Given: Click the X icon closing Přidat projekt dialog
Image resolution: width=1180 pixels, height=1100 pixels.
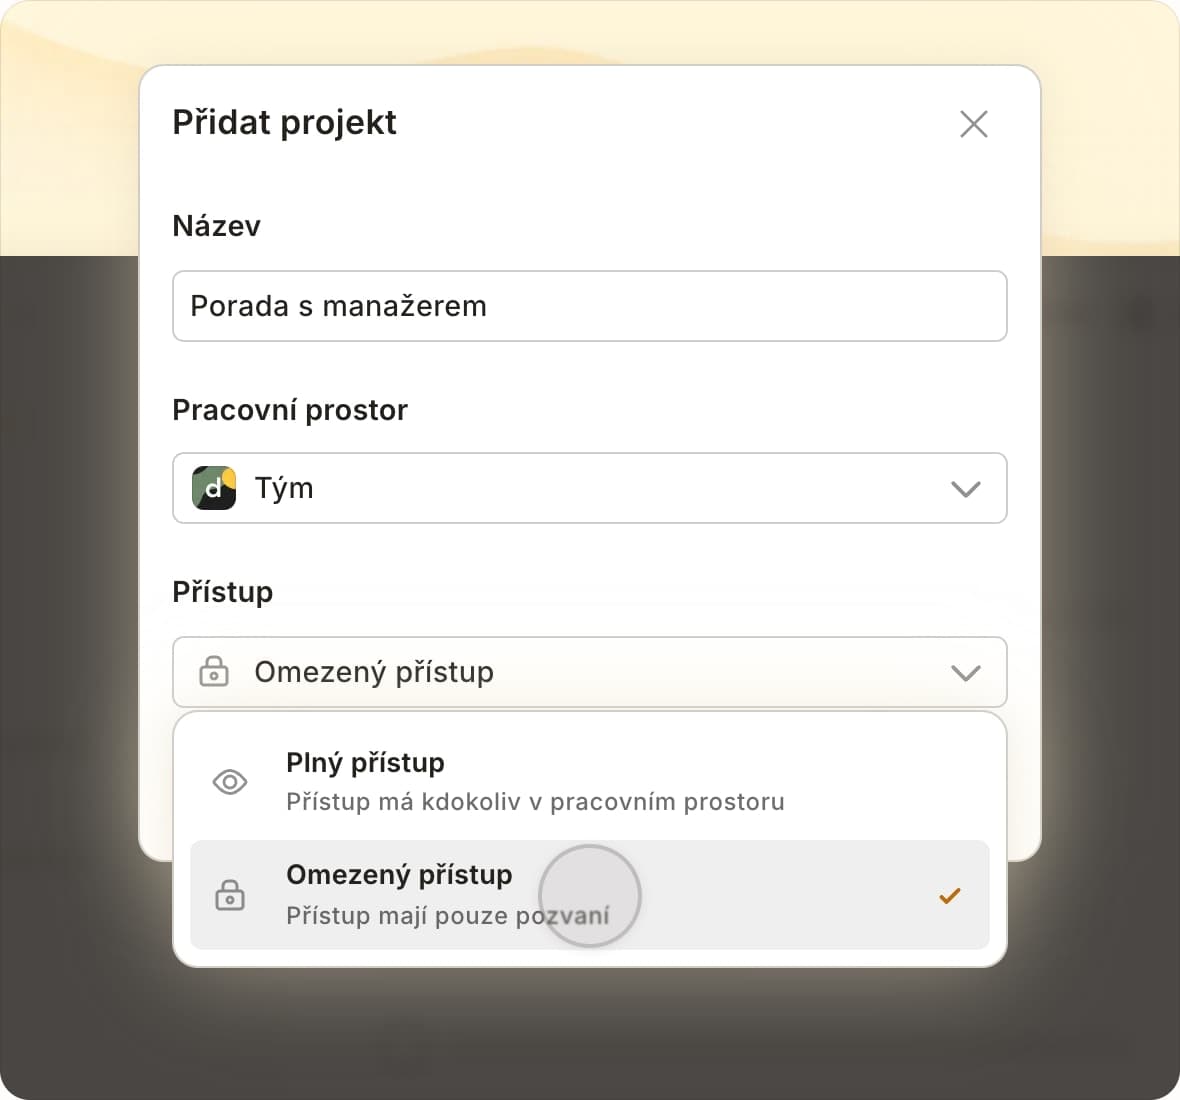Looking at the screenshot, I should [x=973, y=124].
